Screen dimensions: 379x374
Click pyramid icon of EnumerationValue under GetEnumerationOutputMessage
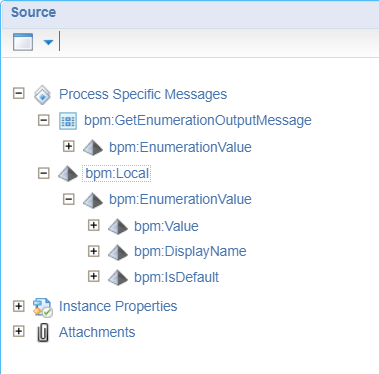tap(93, 147)
